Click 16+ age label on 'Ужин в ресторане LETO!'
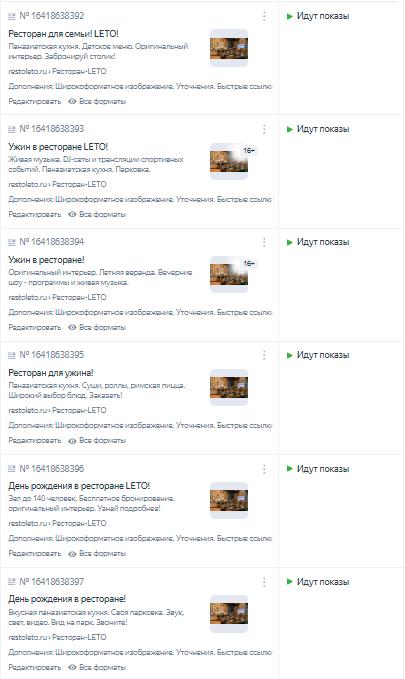The height and width of the screenshot is (679, 405). [249, 151]
